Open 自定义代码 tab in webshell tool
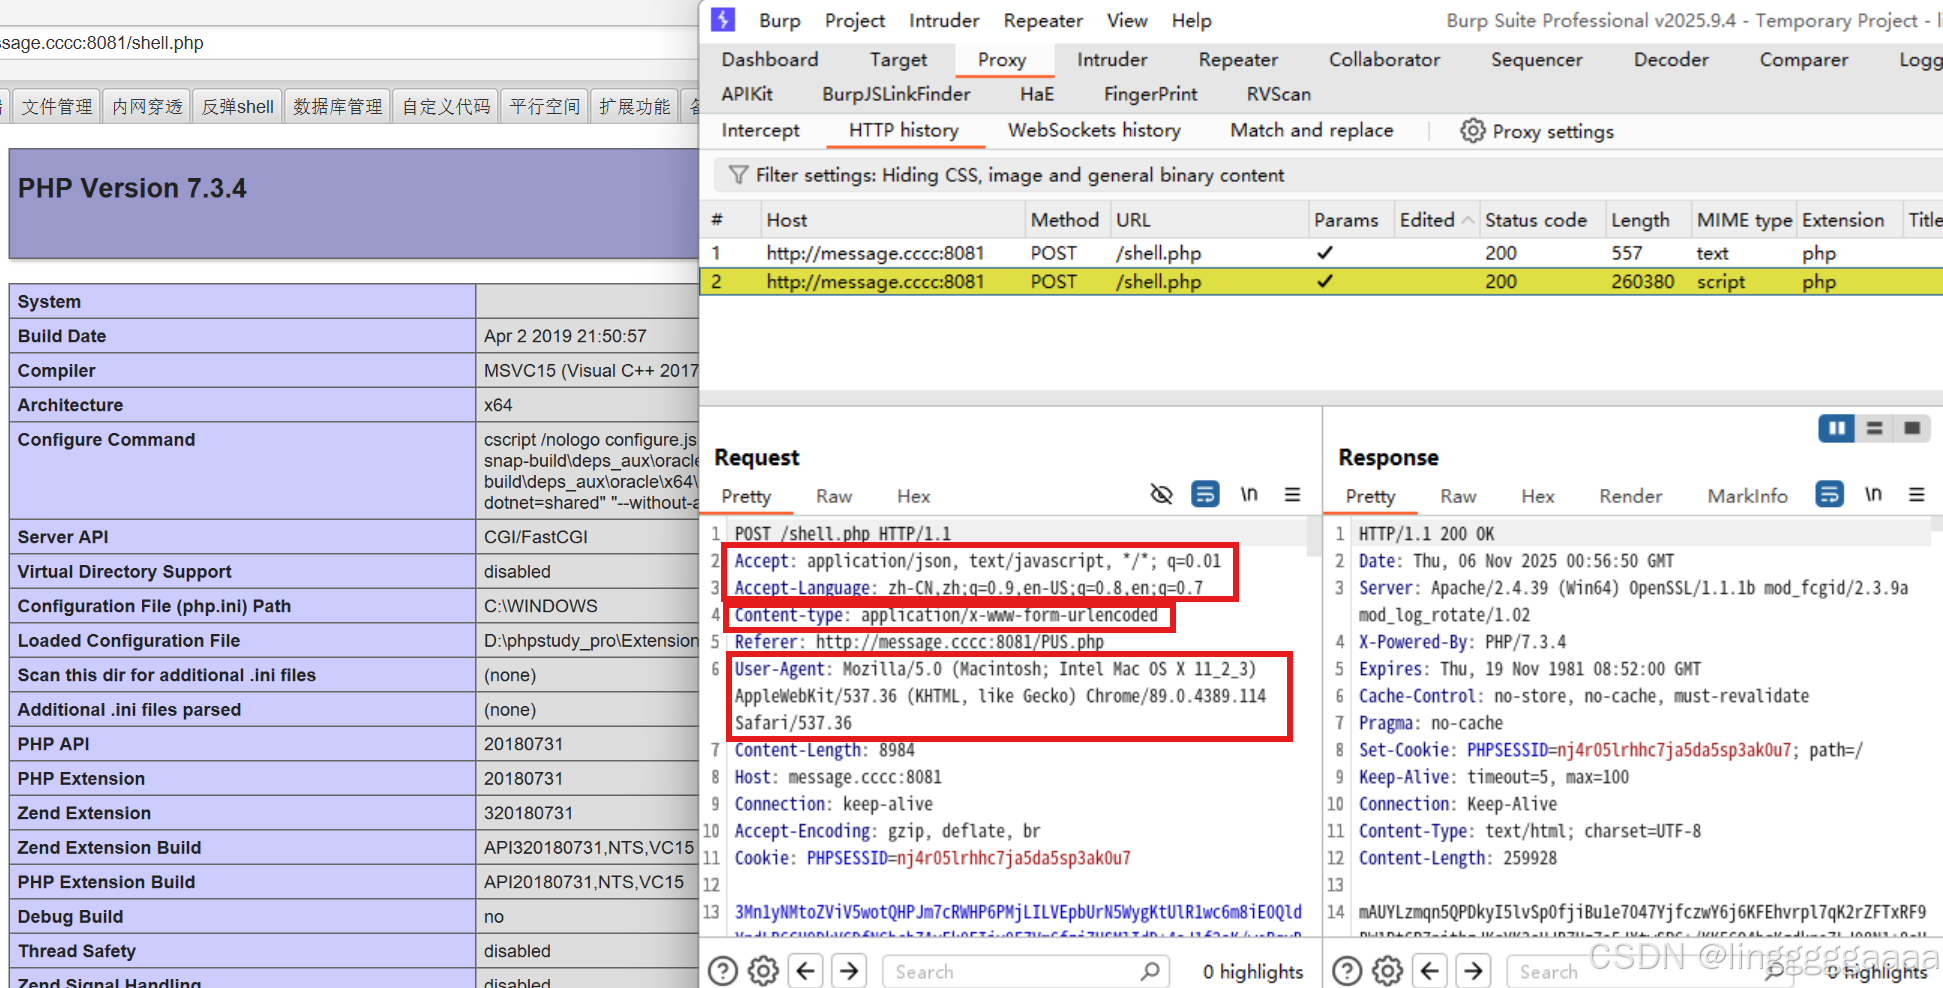 tap(446, 106)
